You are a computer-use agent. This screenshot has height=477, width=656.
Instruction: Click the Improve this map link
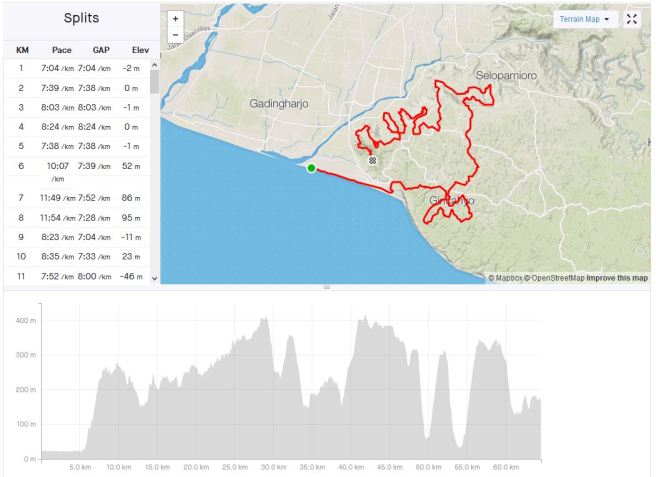point(616,278)
